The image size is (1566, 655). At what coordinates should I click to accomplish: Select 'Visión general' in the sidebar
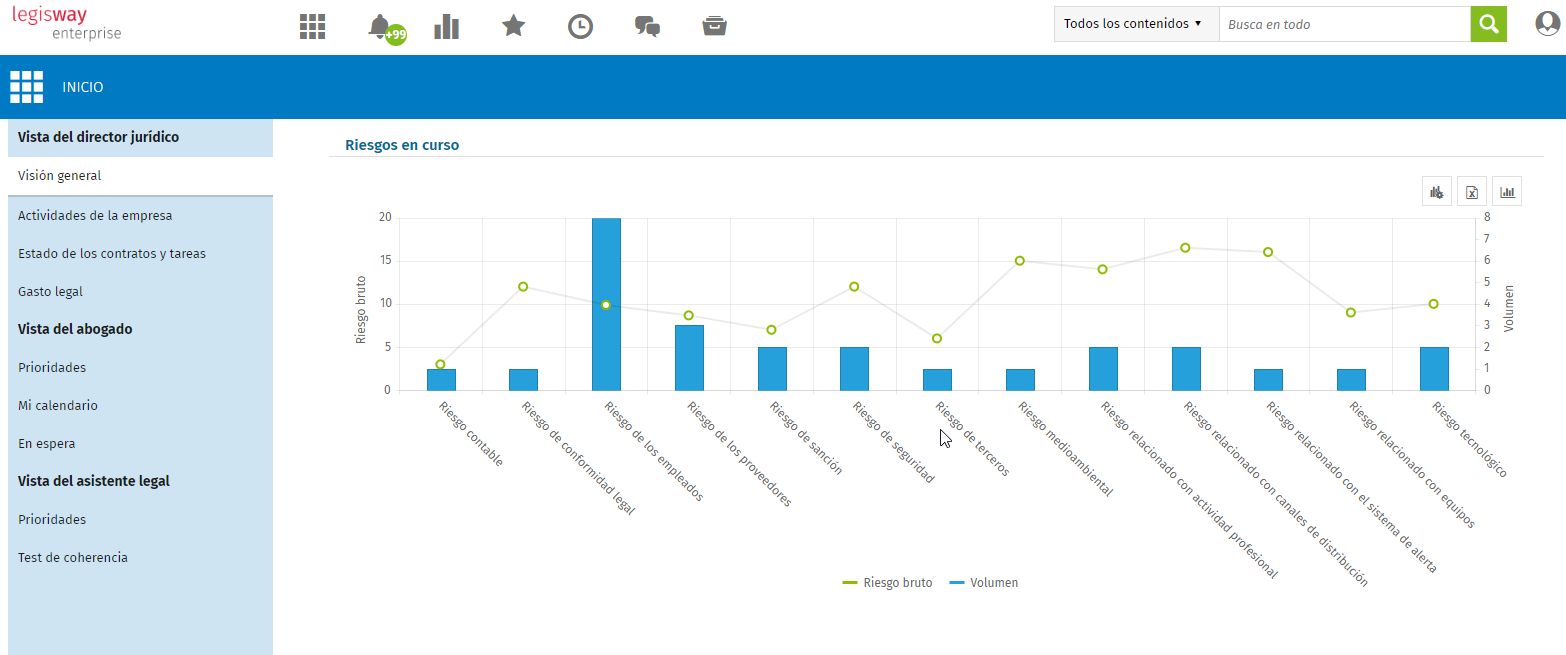click(x=60, y=176)
